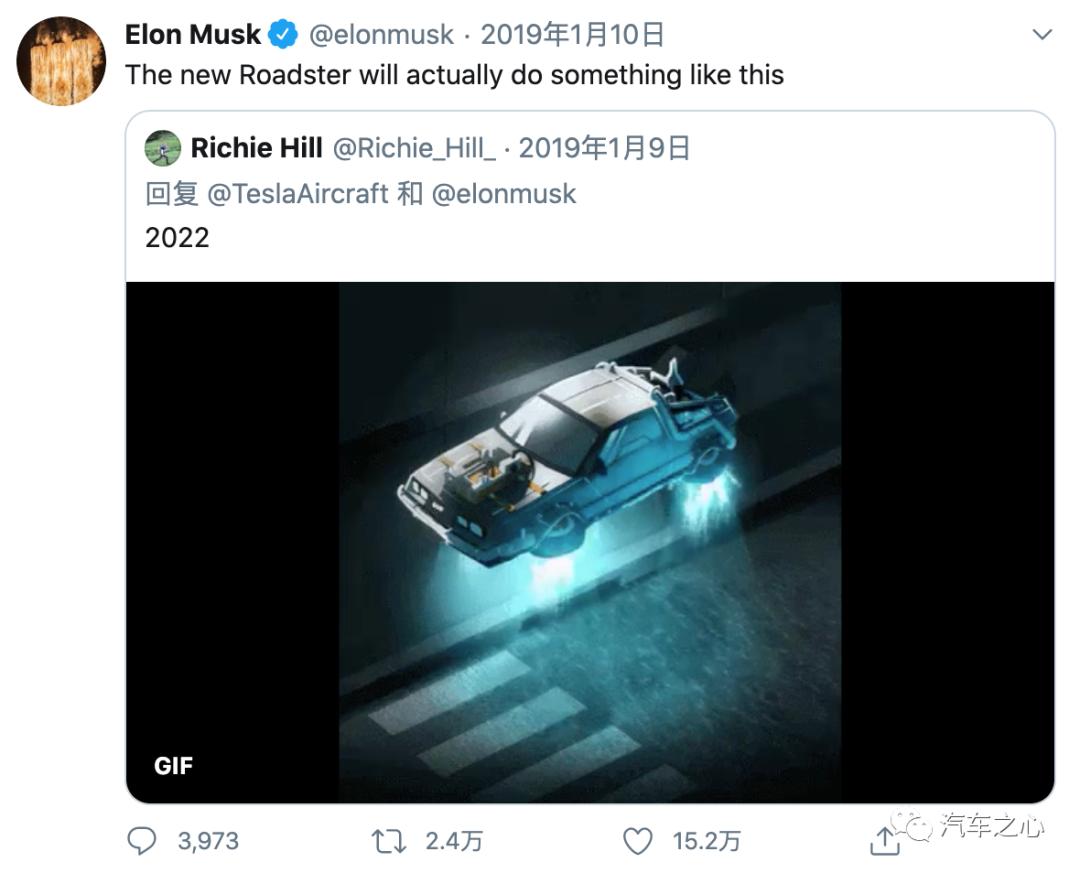Open Richie Hill's small avatar
Viewport: 1080px width, 873px height.
163,149
